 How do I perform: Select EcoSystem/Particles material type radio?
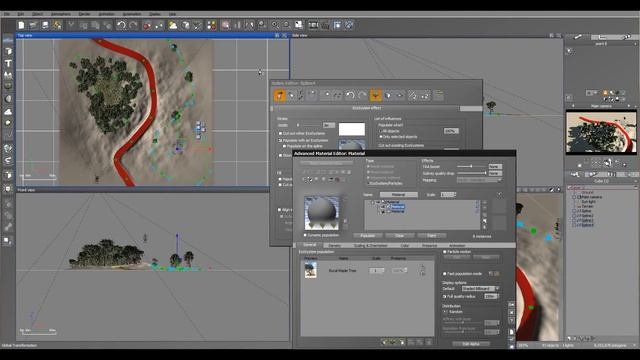point(368,183)
